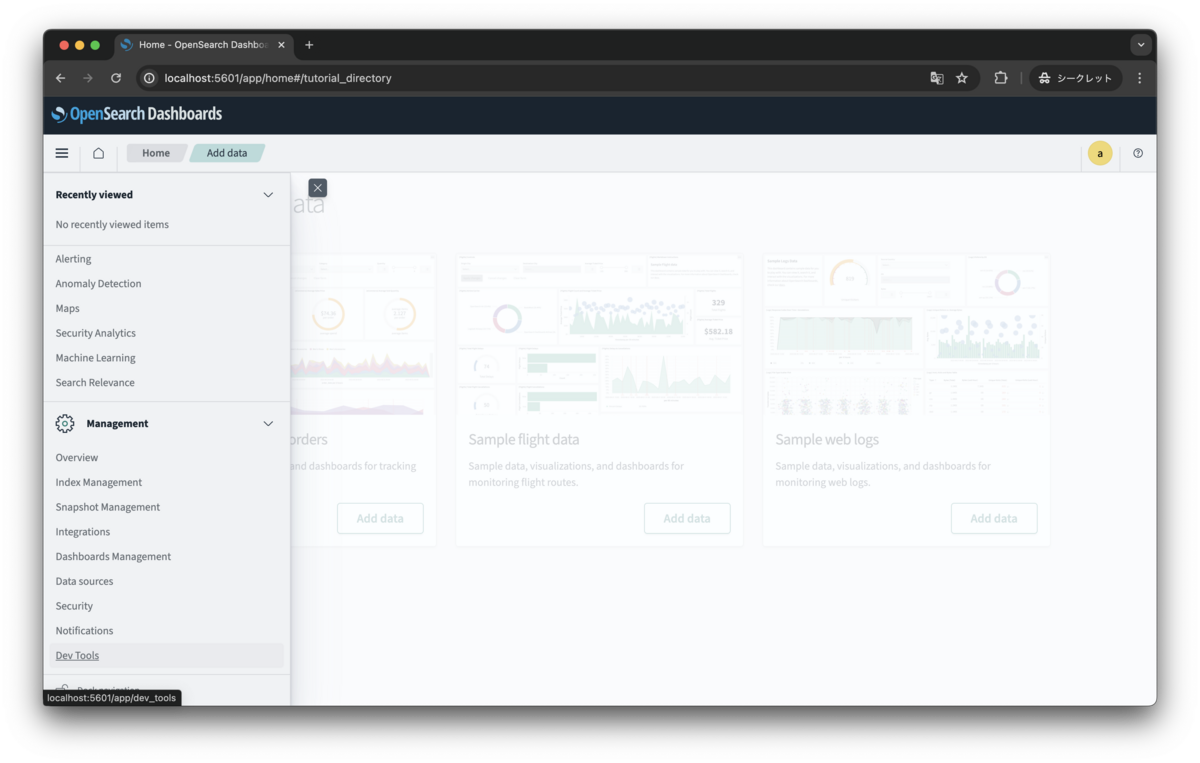
Task: Click Sample flight data preview thumbnail
Action: pos(599,335)
